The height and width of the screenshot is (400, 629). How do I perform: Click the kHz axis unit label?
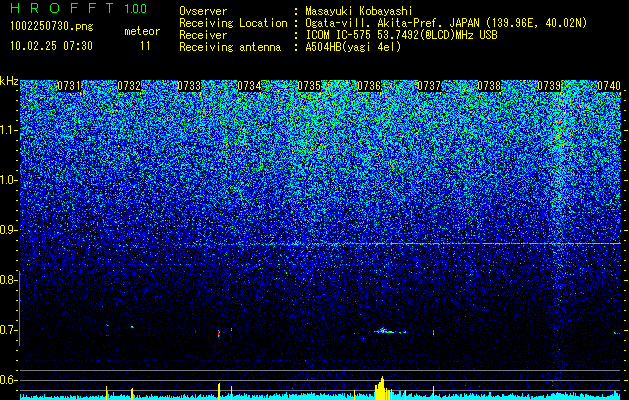pos(9,81)
